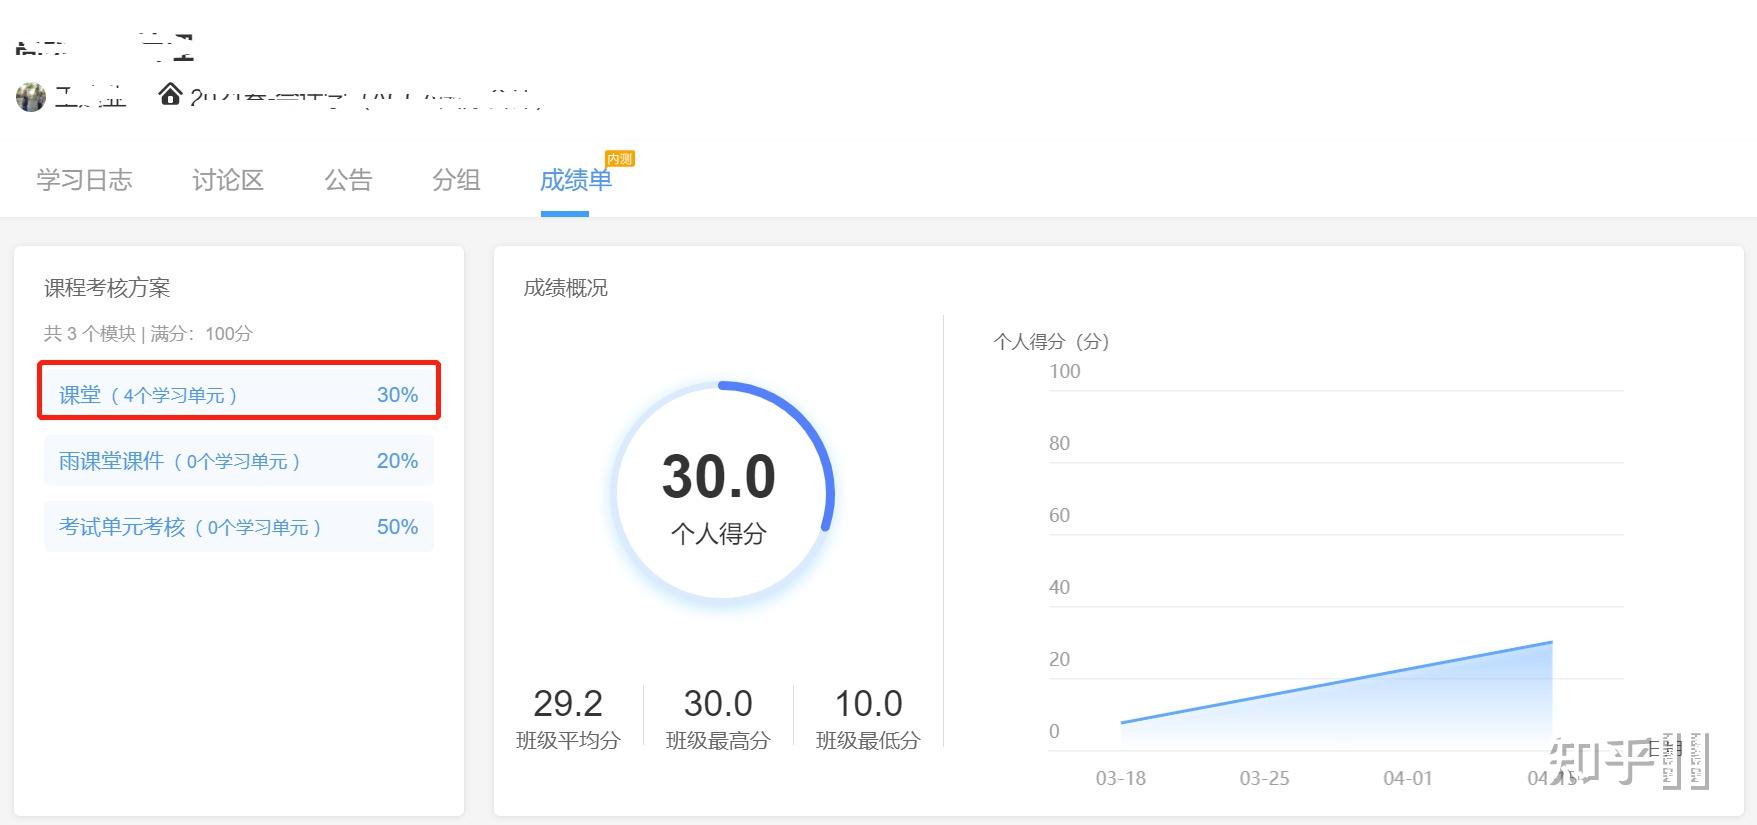
Task: Click the 内测 badge on 成绩单
Action: coord(620,158)
